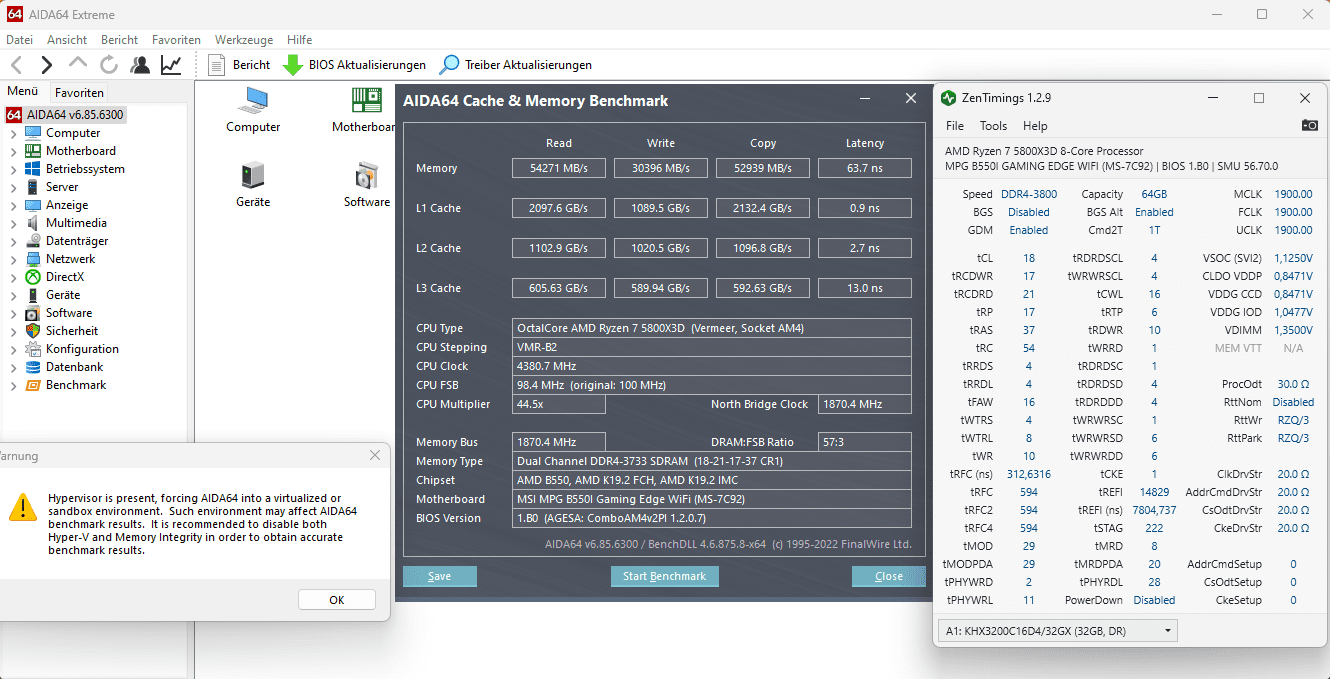Open the graph chart toolbar icon
The height and width of the screenshot is (679, 1330).
point(171,65)
